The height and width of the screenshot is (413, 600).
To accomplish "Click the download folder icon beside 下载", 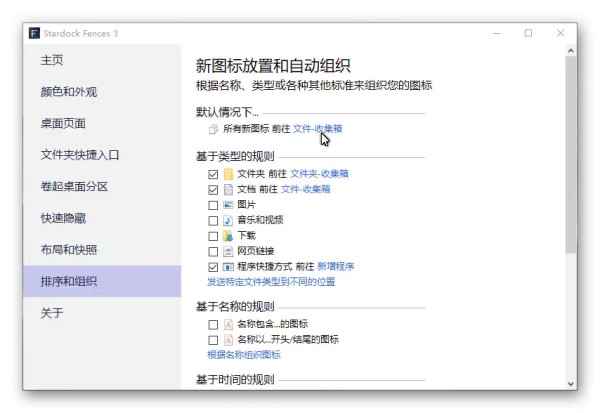I will 228,236.
